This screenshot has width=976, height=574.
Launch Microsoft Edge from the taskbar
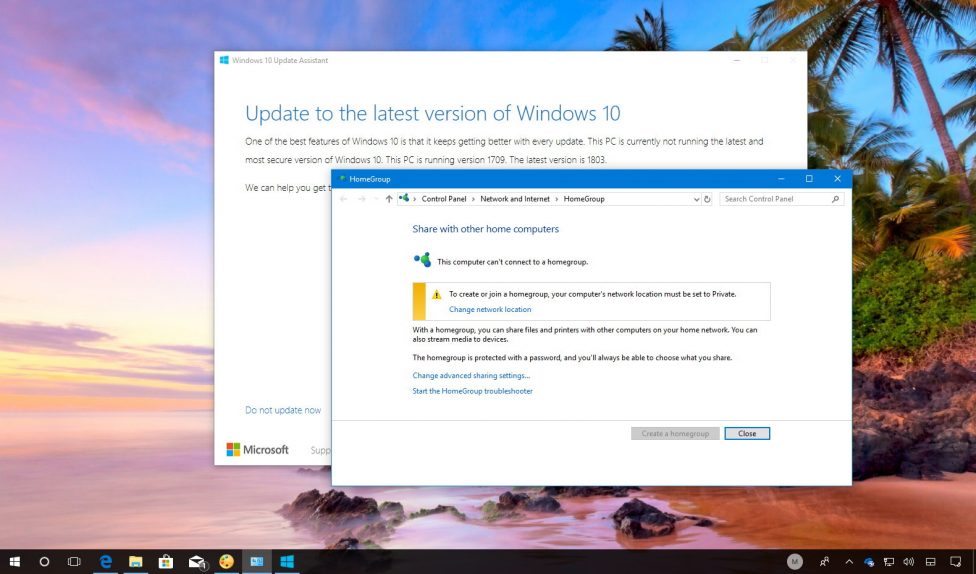click(106, 562)
